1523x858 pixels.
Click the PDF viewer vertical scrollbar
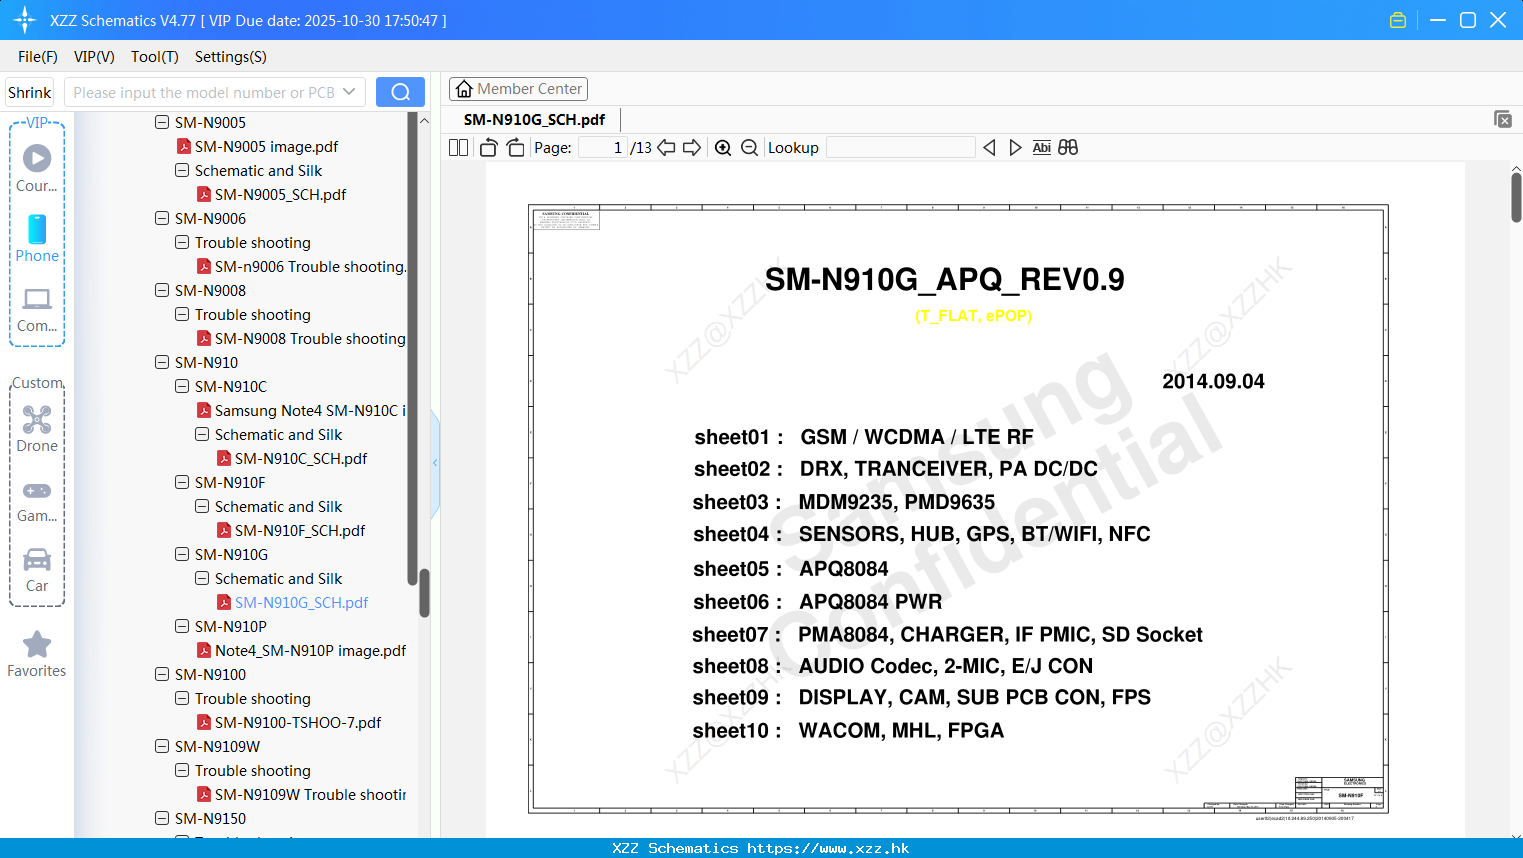pos(1516,198)
